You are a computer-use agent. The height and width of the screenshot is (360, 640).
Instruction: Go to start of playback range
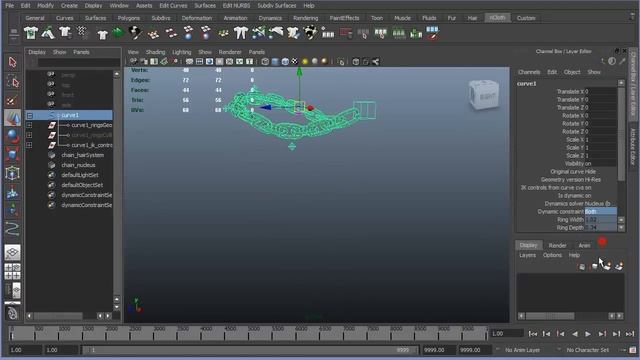pos(532,334)
